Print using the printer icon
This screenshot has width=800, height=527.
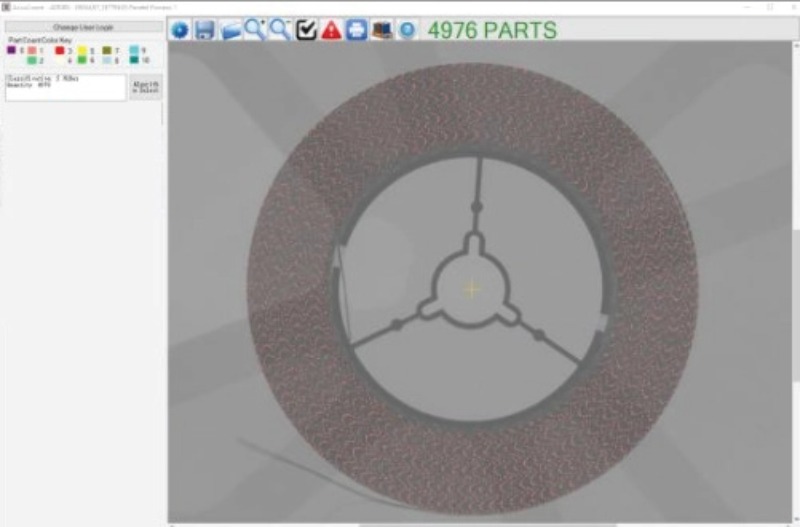[357, 30]
